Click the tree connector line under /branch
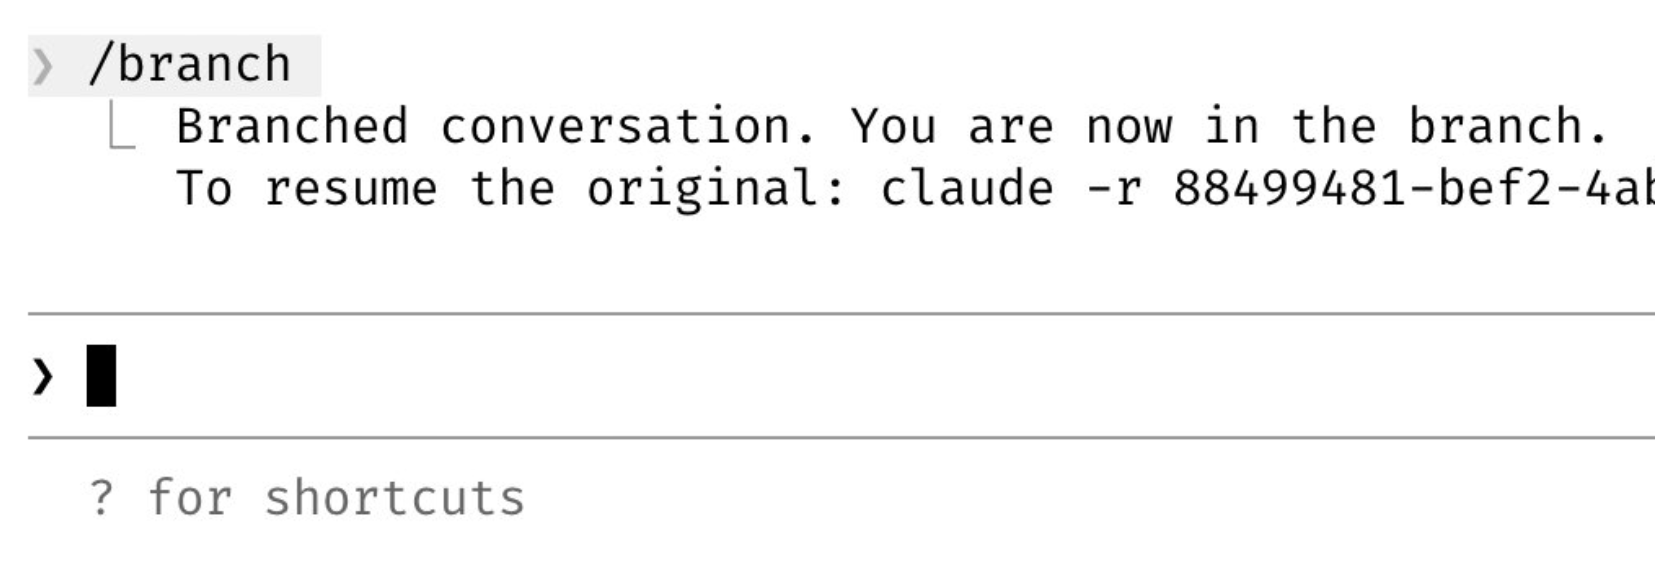The image size is (1662, 568). tap(120, 130)
